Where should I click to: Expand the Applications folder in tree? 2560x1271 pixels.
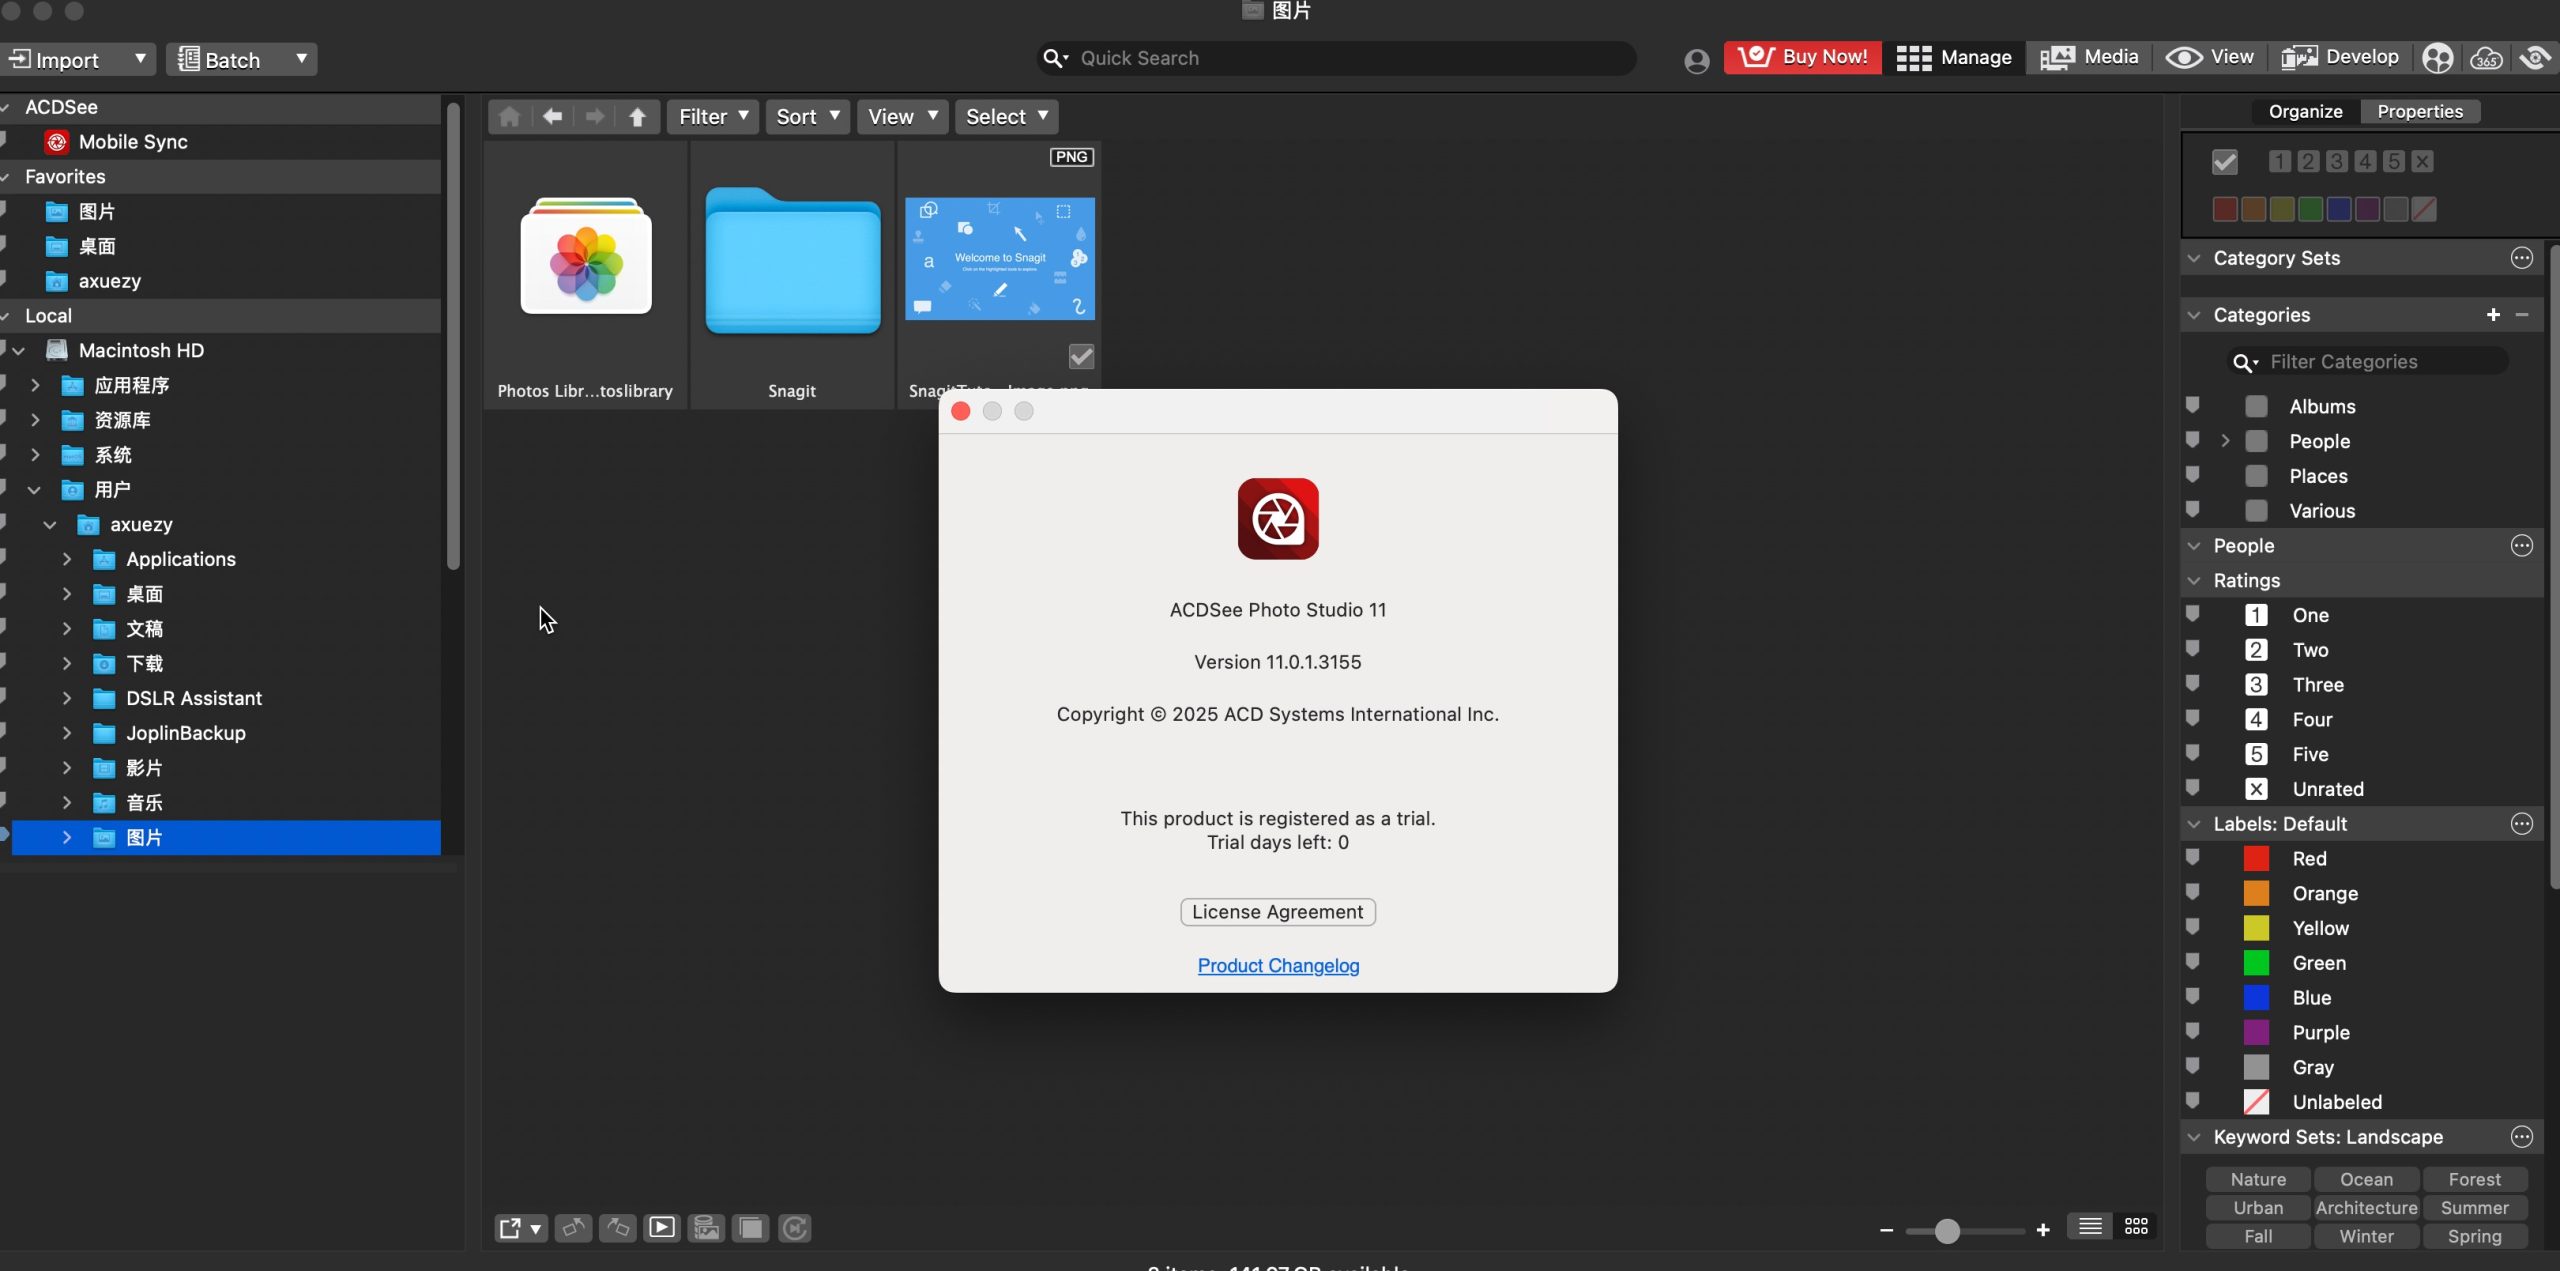click(x=67, y=559)
